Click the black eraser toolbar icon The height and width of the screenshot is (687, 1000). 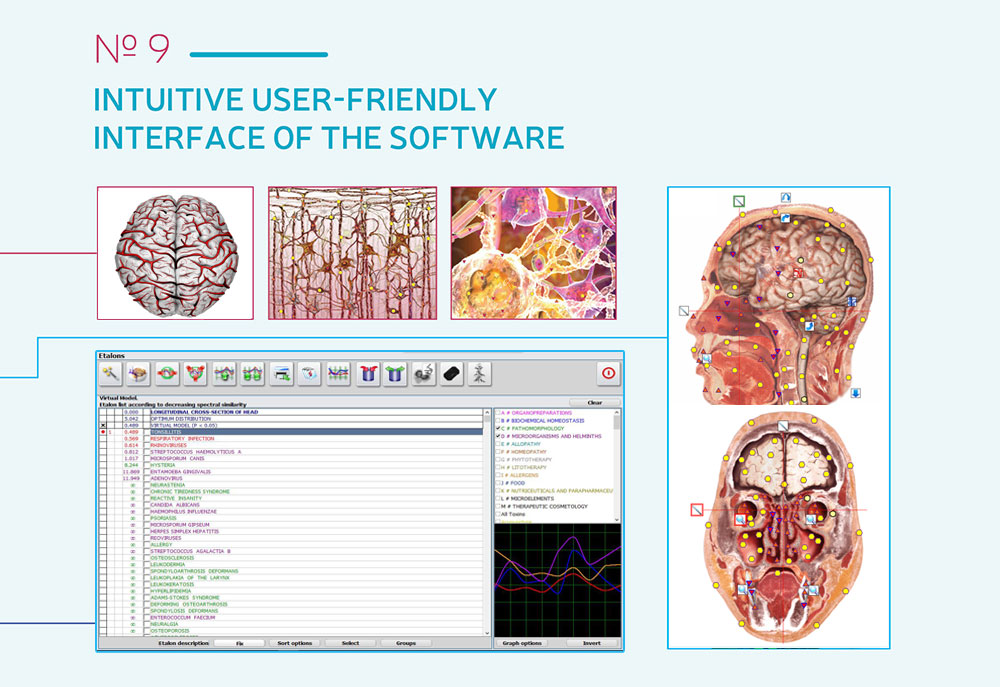point(452,374)
